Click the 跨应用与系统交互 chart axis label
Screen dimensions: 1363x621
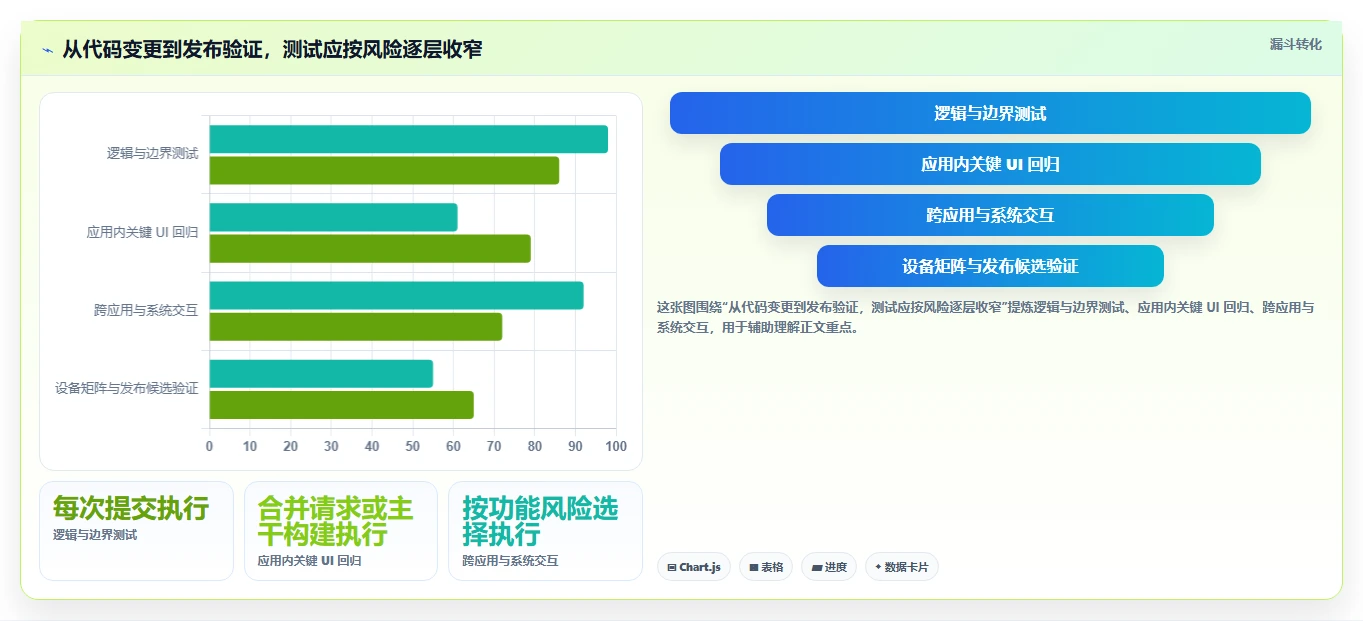(x=146, y=310)
